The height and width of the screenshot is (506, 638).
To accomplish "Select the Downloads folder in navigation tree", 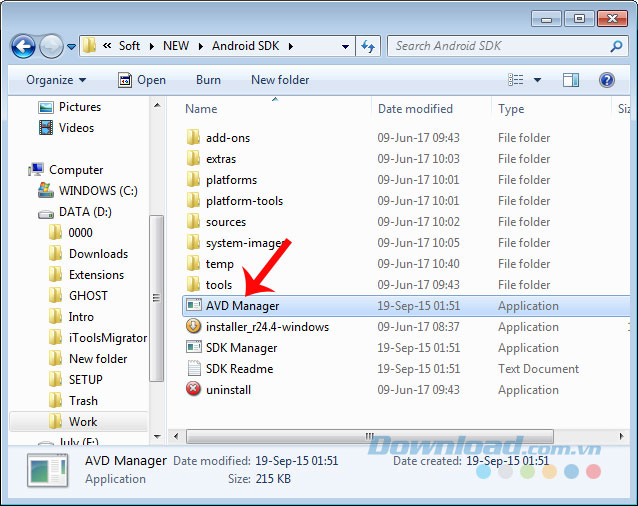I will pos(98,254).
